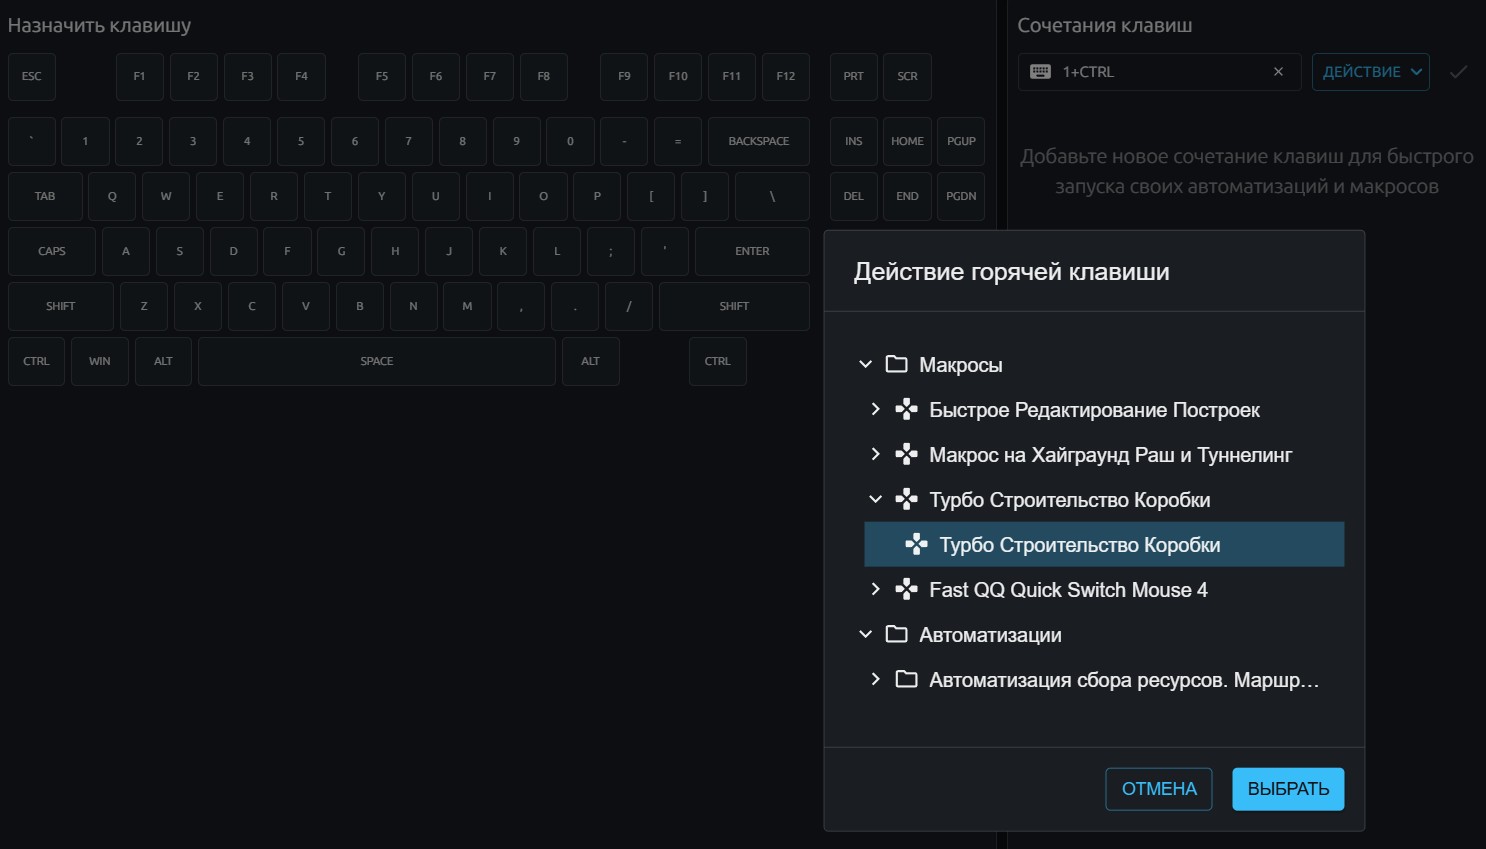Select the Быстрое Редактирование Построек label
The height and width of the screenshot is (849, 1486).
click(1094, 410)
